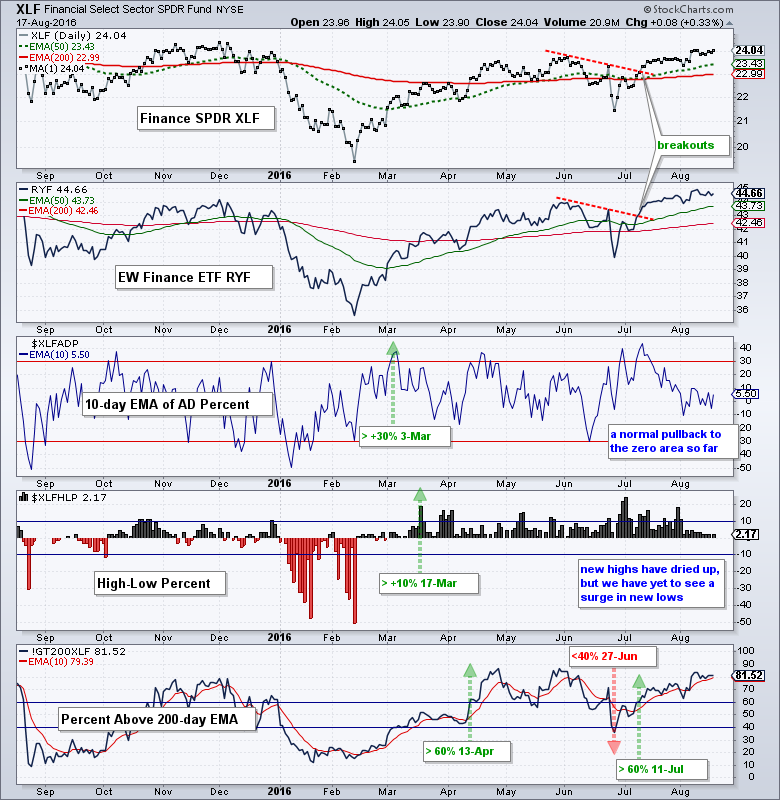Viewport: 780px width, 800px height.
Task: Click the EMA(200) 22.99 legend entry
Action: [x=59, y=58]
